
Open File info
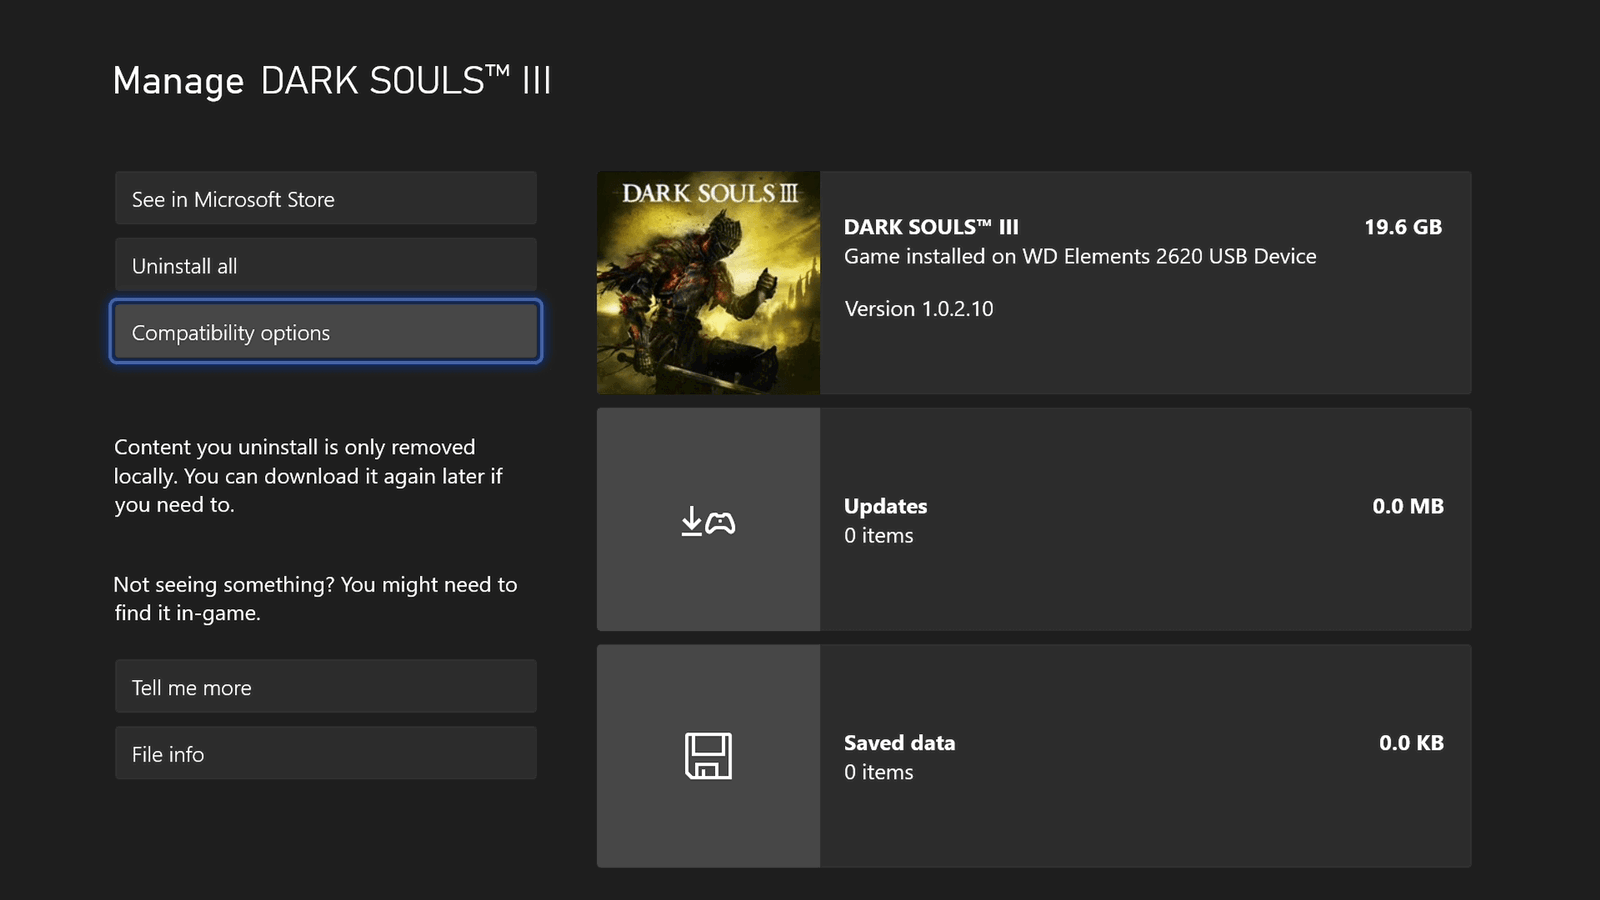[x=326, y=753]
